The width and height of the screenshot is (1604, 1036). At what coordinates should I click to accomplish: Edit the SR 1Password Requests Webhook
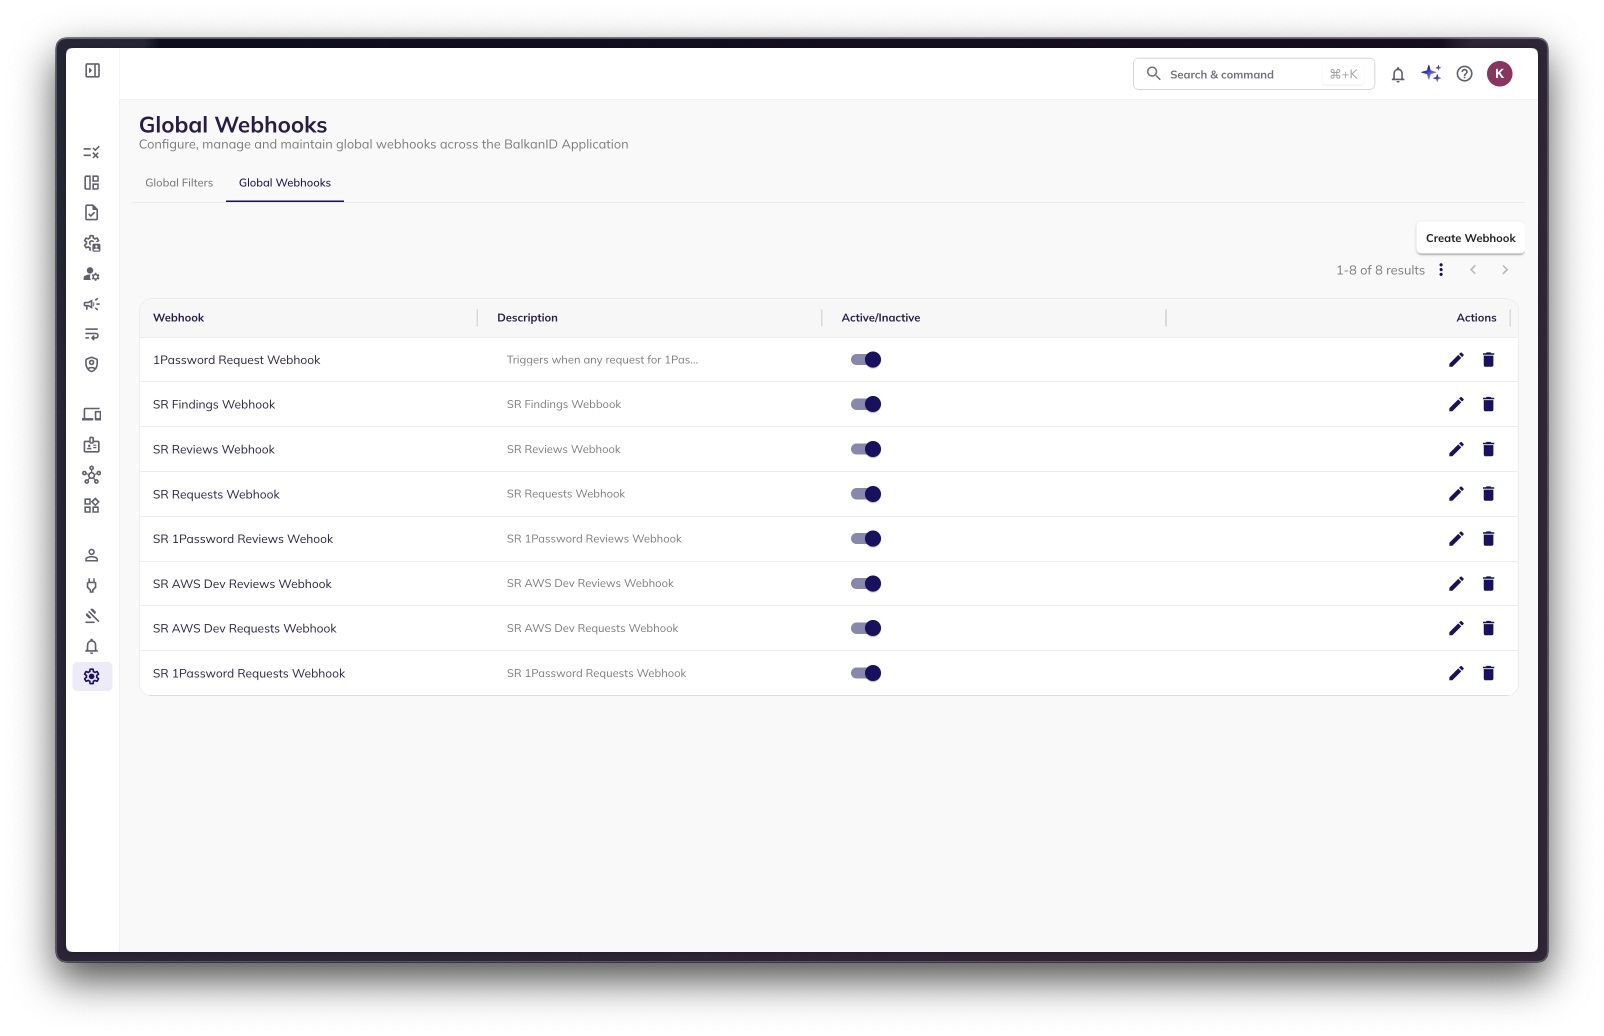pos(1456,674)
